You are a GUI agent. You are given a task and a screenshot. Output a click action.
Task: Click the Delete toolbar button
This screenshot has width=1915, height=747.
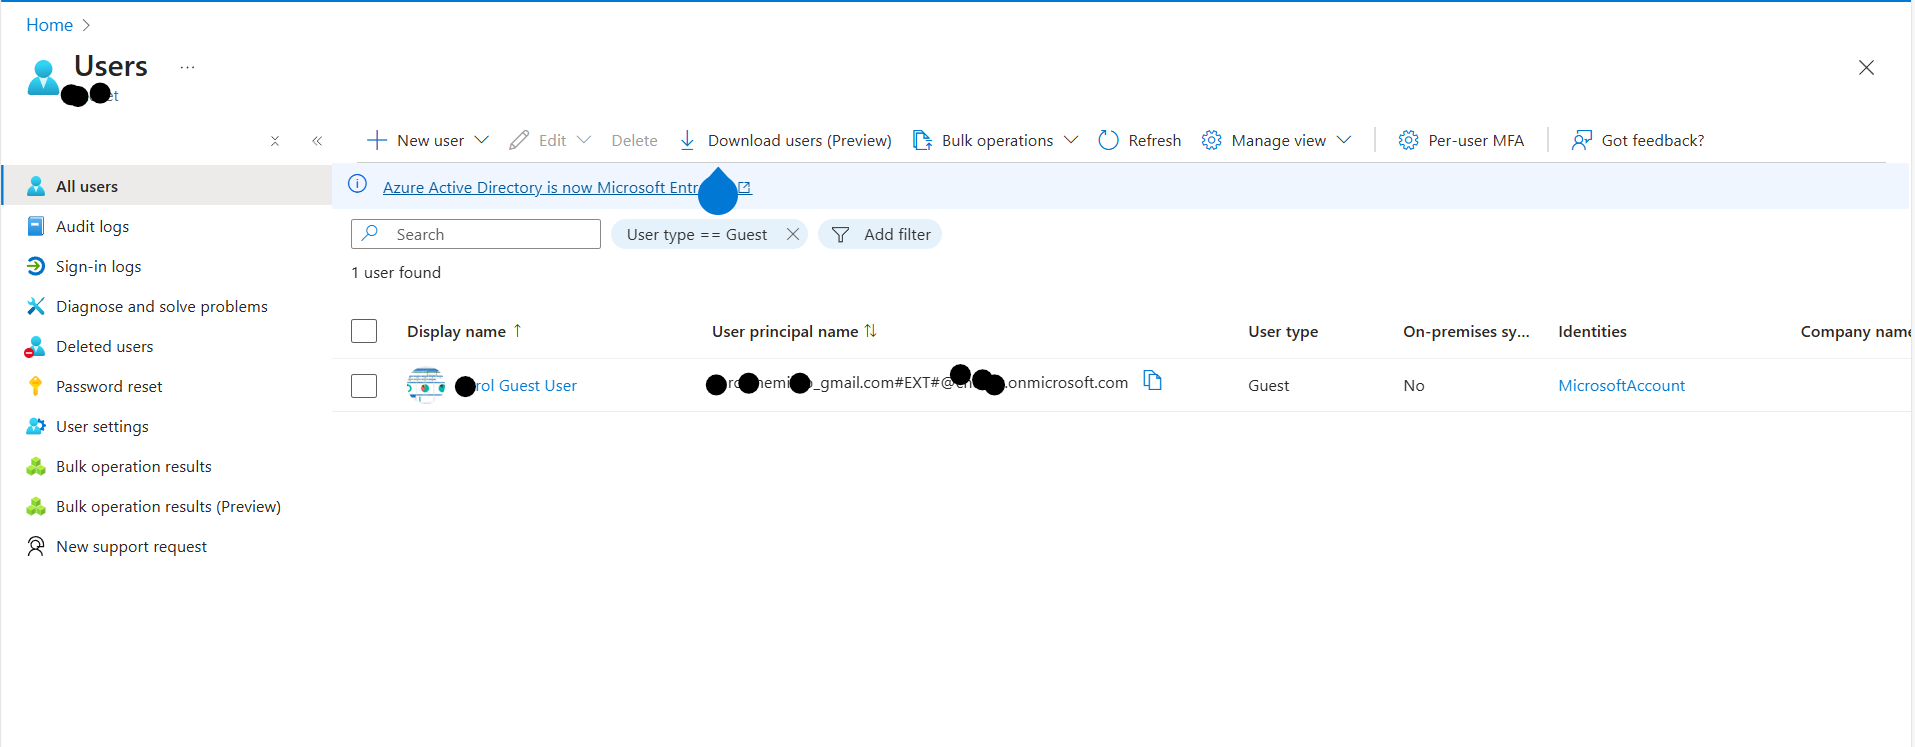[634, 140]
